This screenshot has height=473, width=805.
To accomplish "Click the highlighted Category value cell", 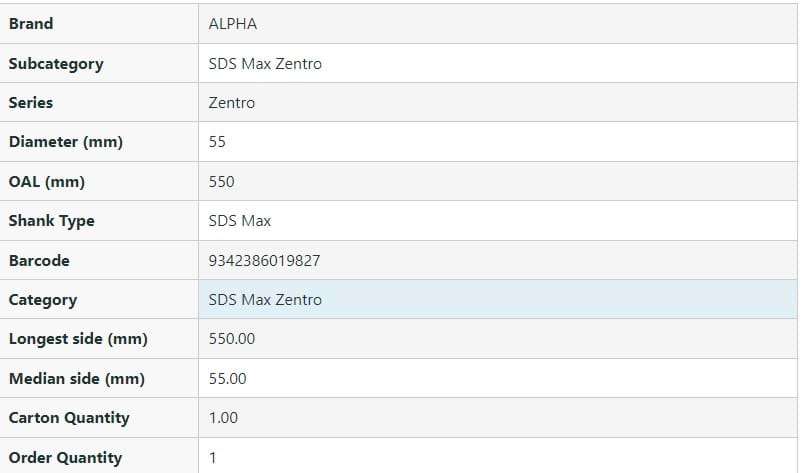I will pyautogui.click(x=497, y=300).
